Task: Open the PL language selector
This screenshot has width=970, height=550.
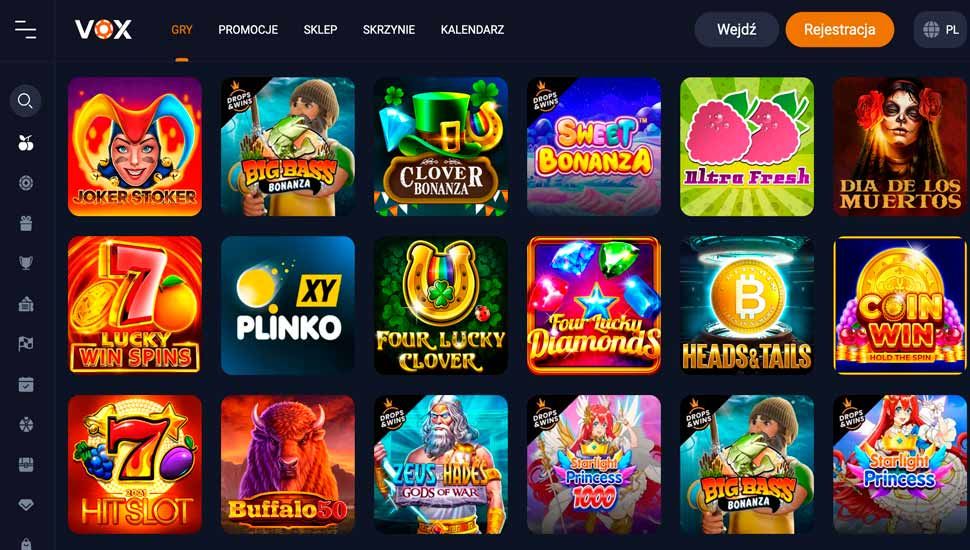Action: [x=942, y=29]
